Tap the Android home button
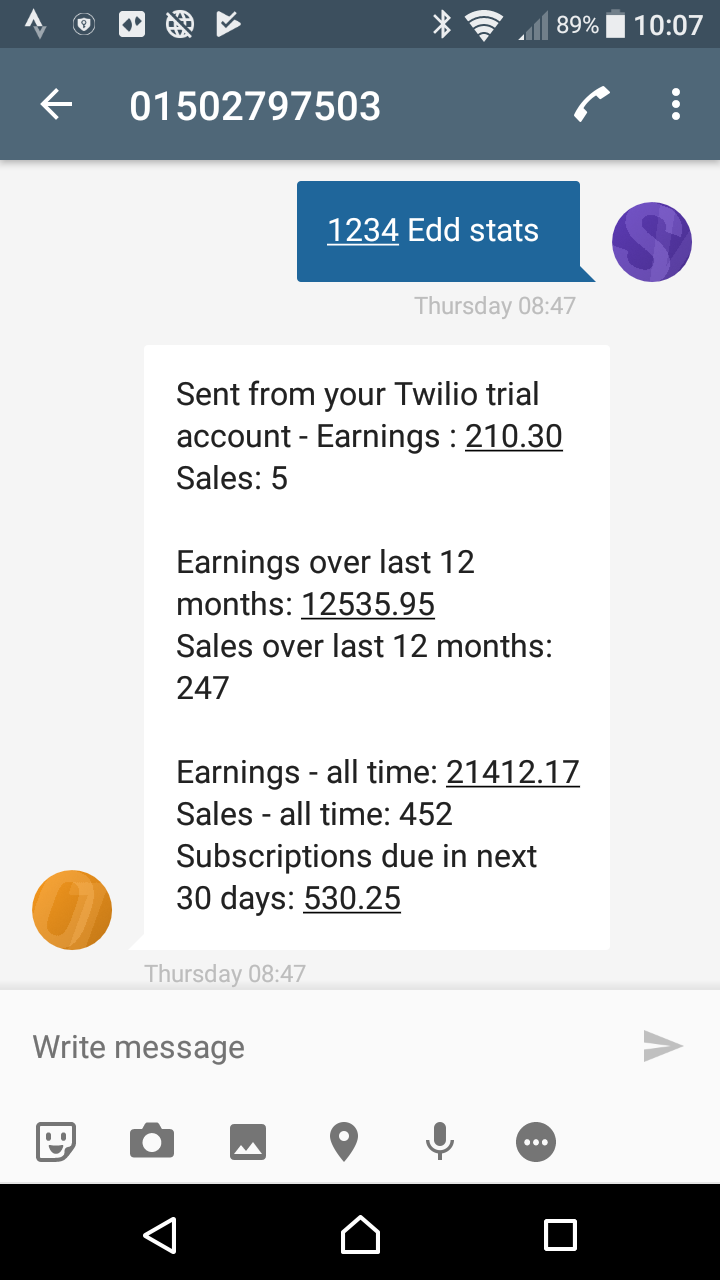 pyautogui.click(x=360, y=1234)
